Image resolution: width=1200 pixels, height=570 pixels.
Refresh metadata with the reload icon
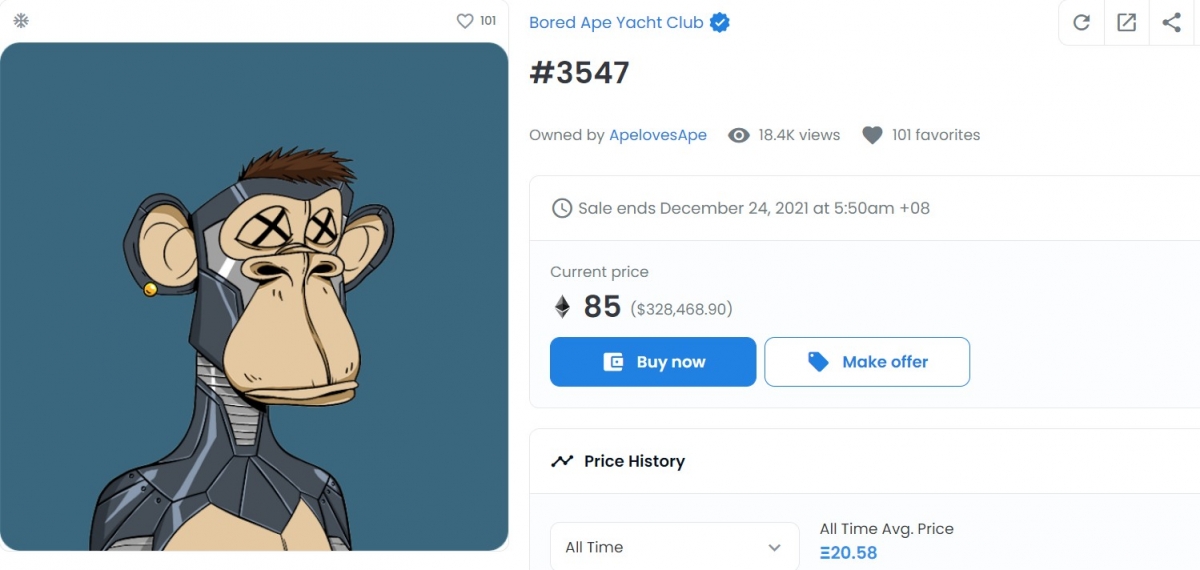pyautogui.click(x=1081, y=22)
